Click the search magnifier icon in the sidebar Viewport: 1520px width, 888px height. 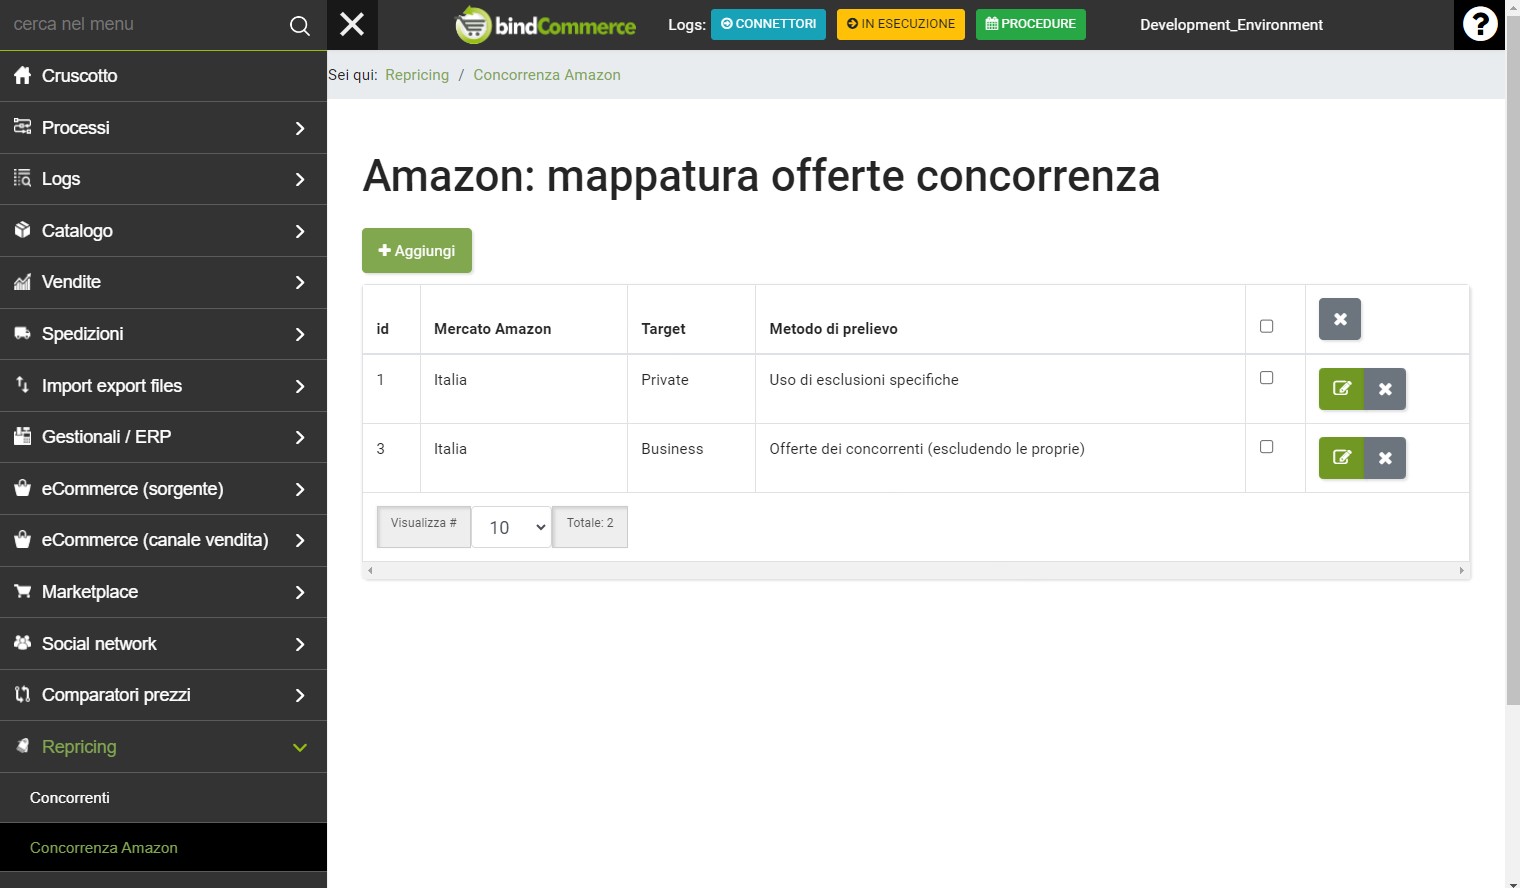coord(298,24)
